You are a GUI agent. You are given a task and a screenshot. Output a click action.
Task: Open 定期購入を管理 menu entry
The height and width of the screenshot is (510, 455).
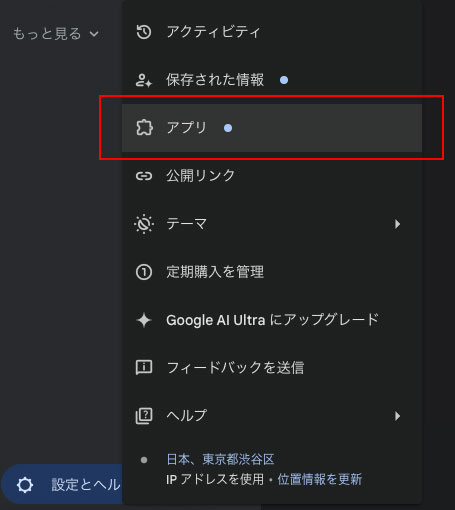click(272, 272)
